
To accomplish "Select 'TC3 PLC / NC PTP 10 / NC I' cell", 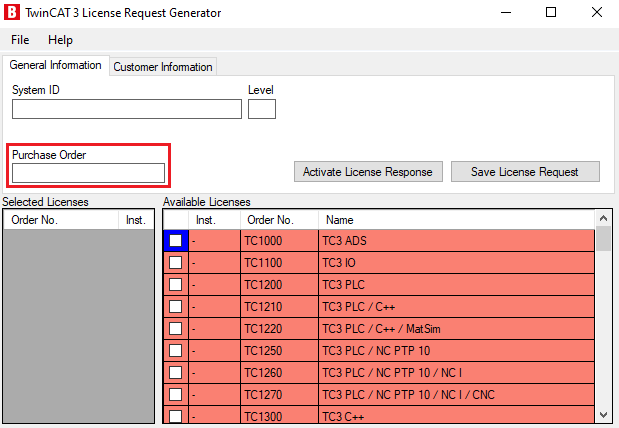I will pos(456,373).
